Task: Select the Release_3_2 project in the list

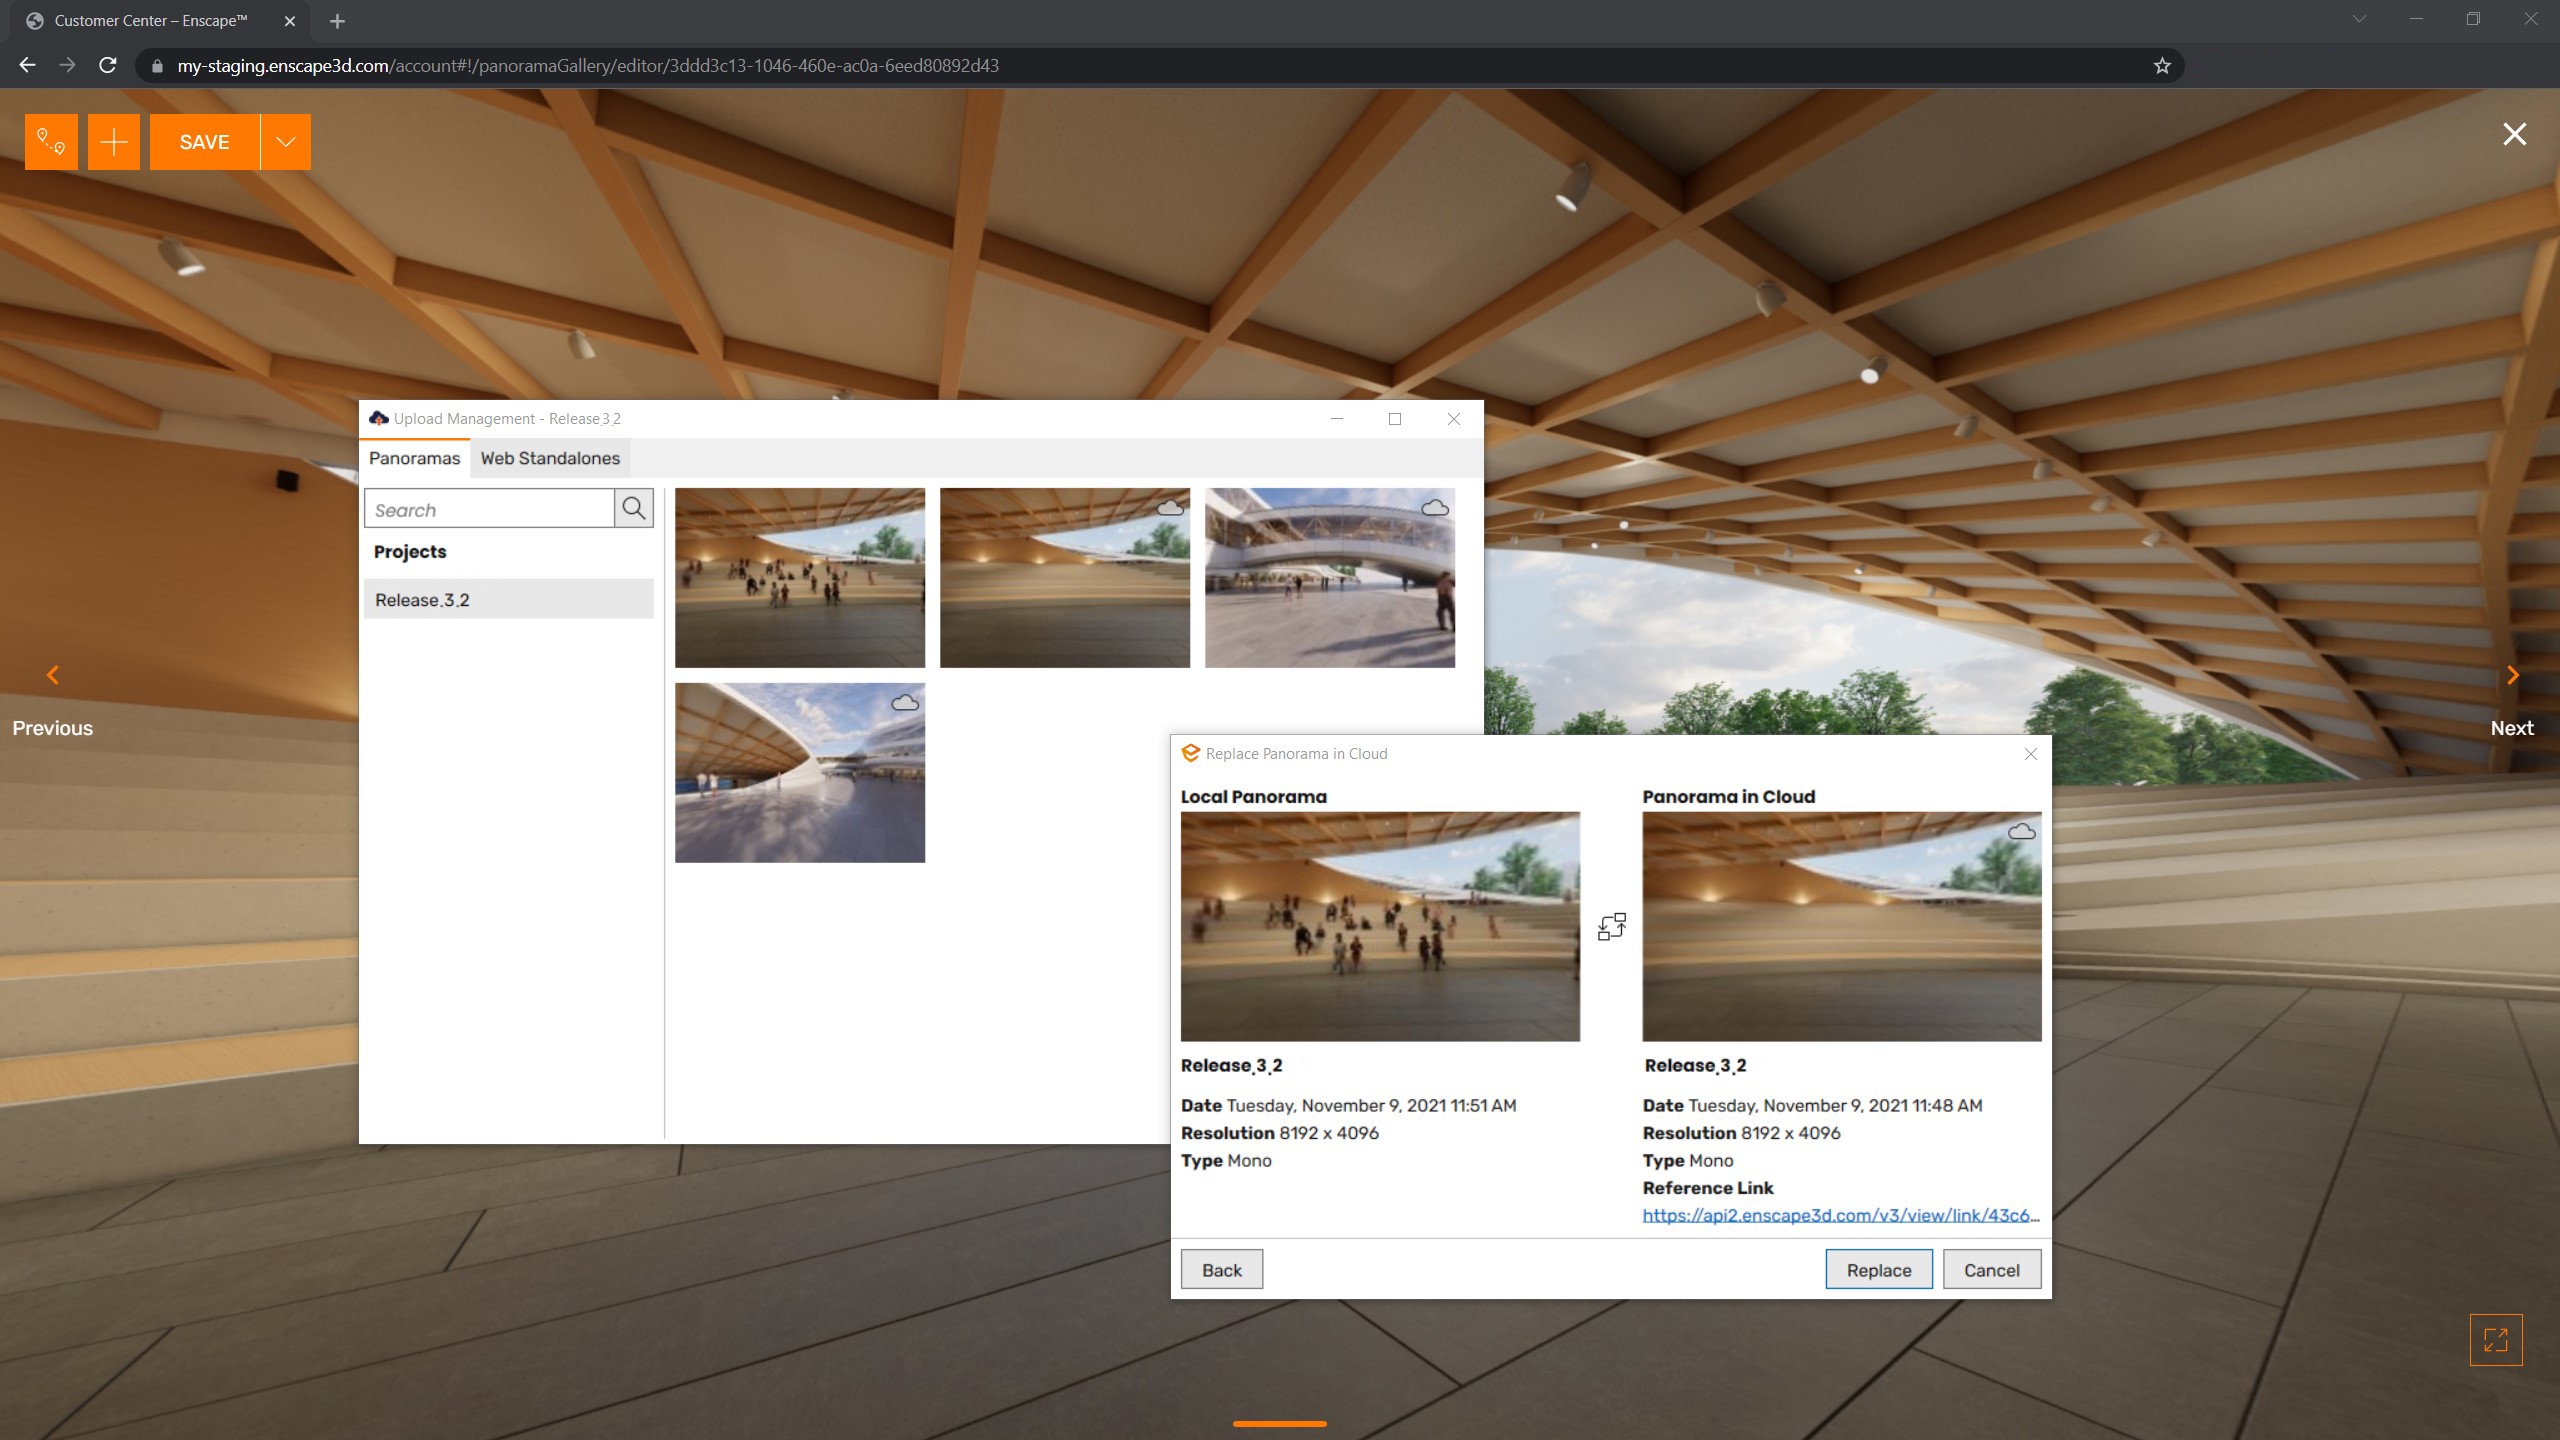Action: pos(422,599)
